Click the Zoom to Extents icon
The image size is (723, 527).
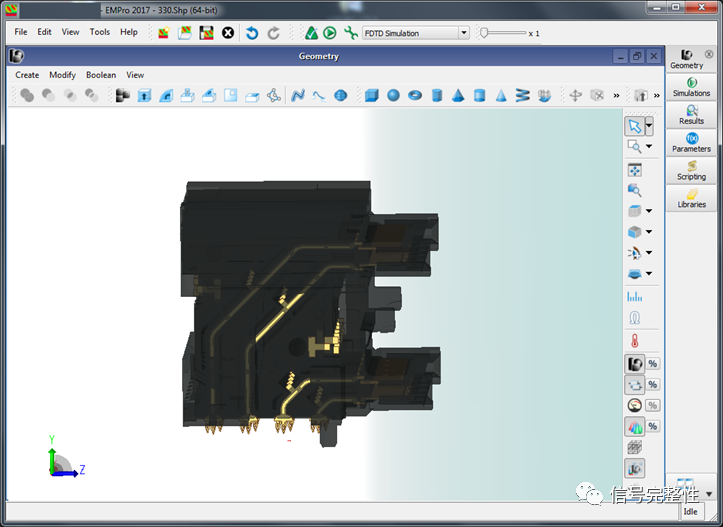[634, 170]
